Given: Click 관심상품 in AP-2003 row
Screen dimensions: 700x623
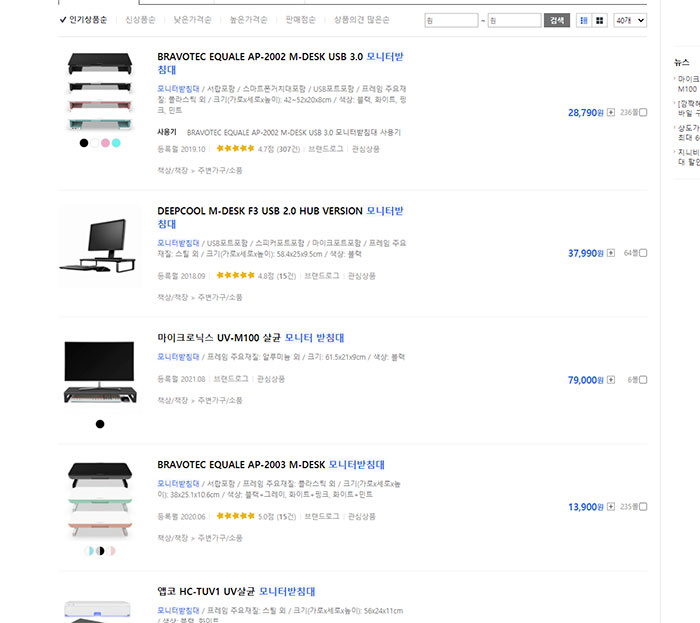Looking at the screenshot, I should click(361, 516).
